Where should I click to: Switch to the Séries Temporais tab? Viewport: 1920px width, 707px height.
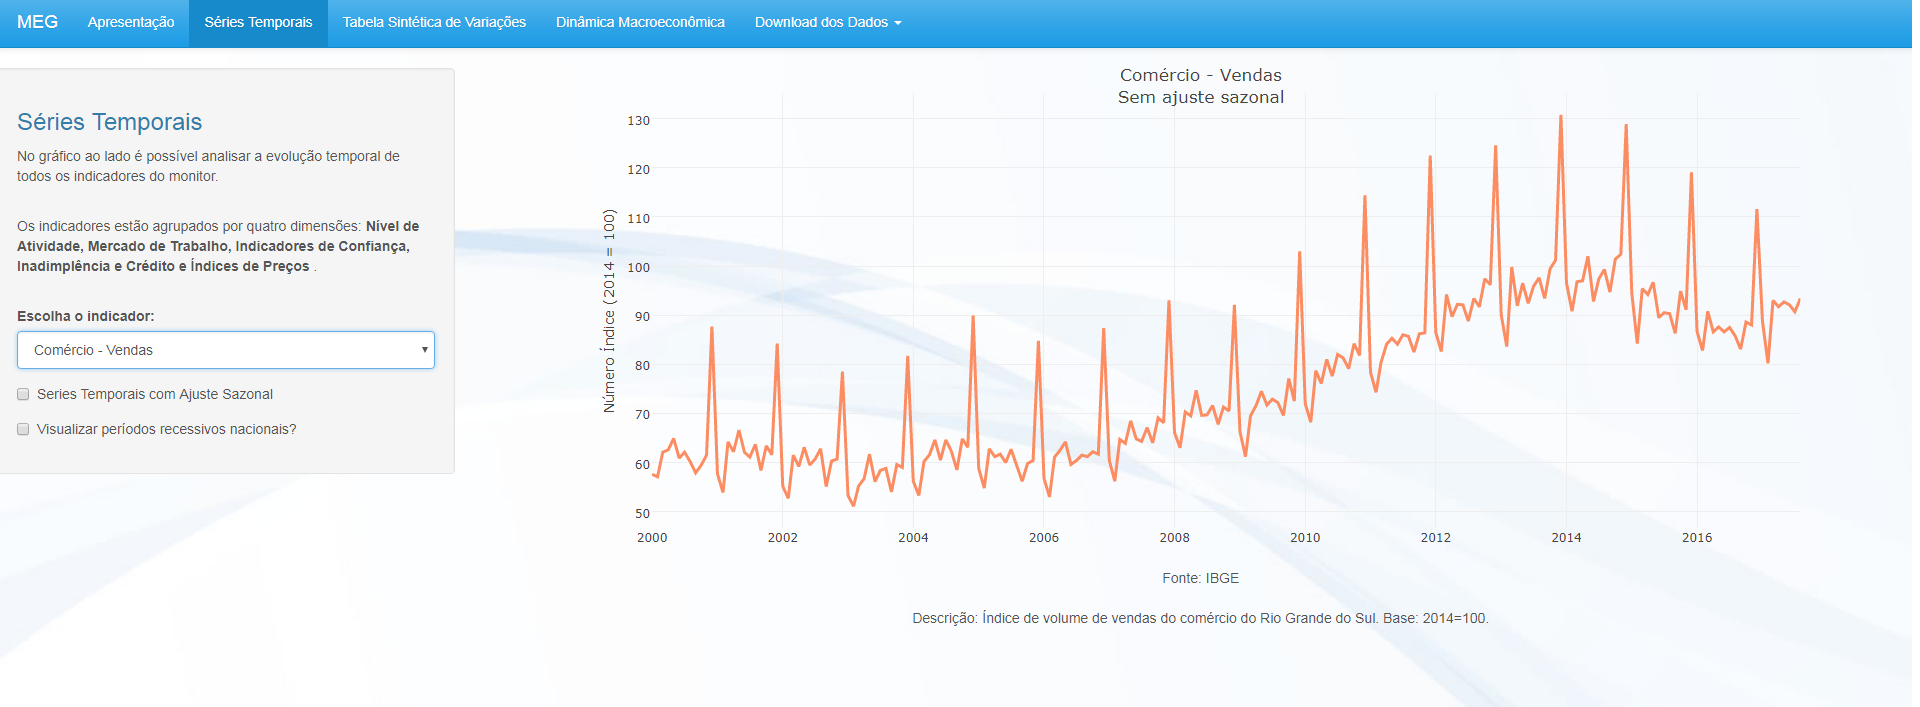[x=258, y=22]
